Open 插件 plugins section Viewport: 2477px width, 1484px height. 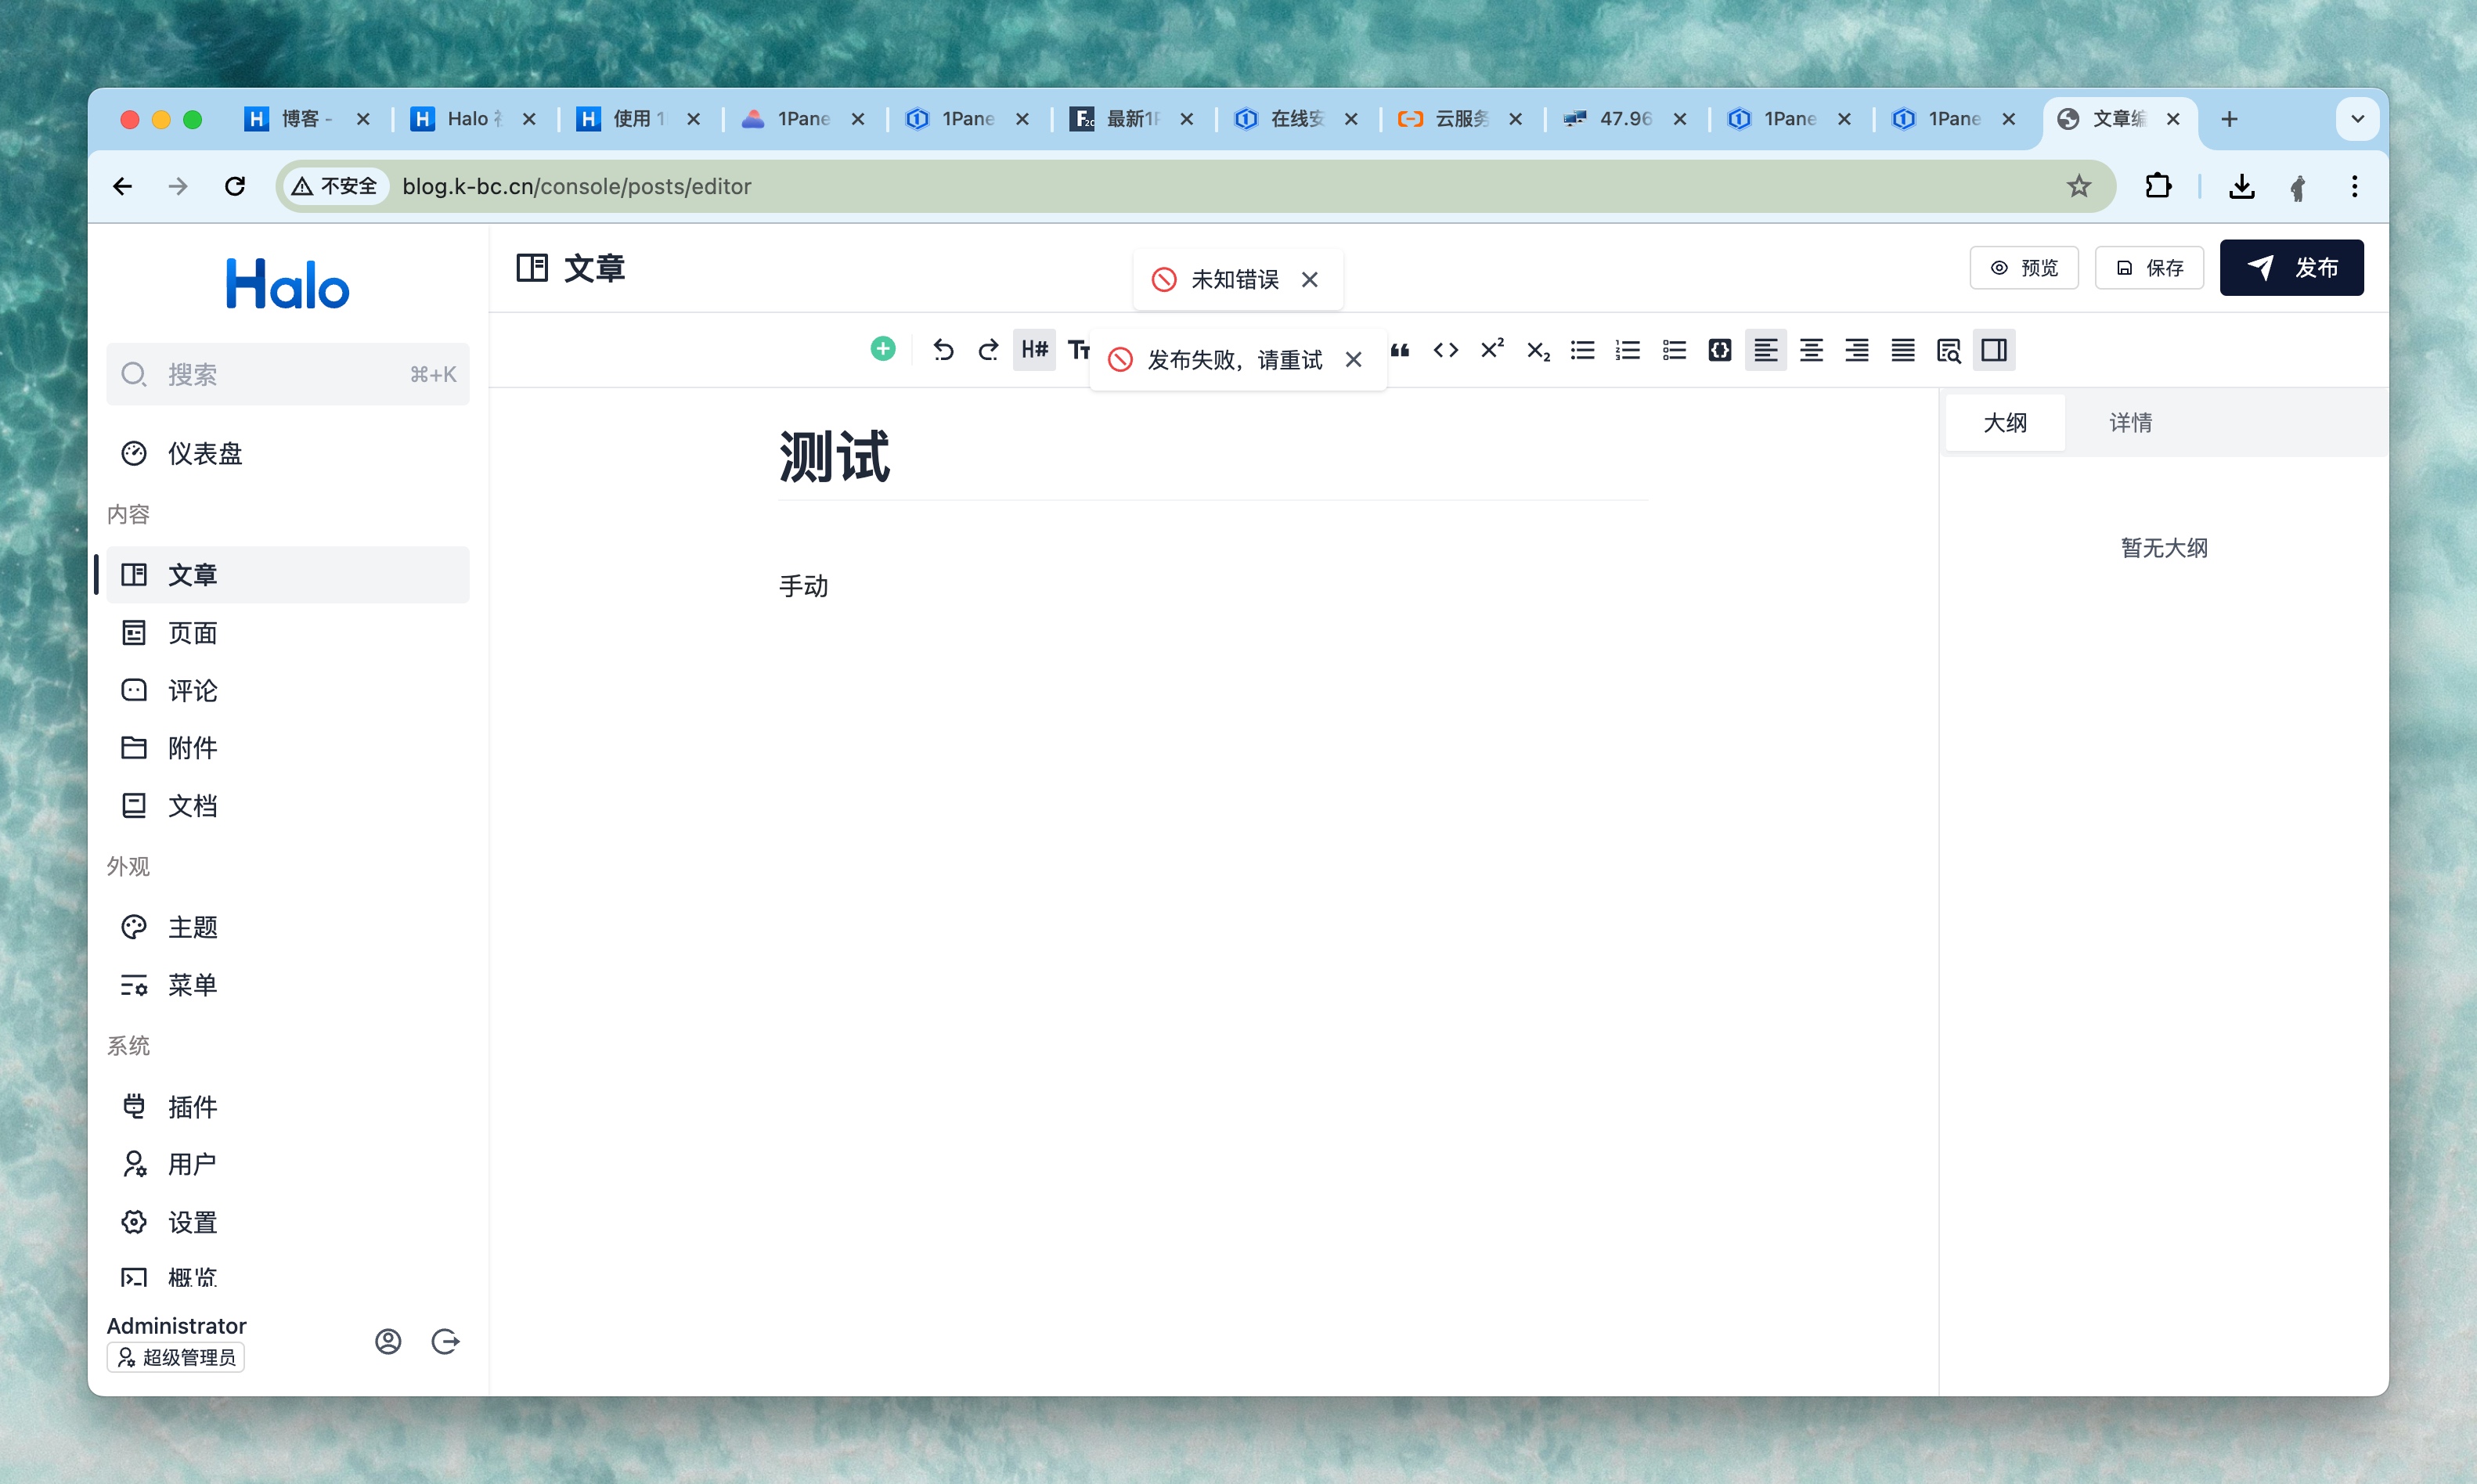click(x=288, y=1107)
